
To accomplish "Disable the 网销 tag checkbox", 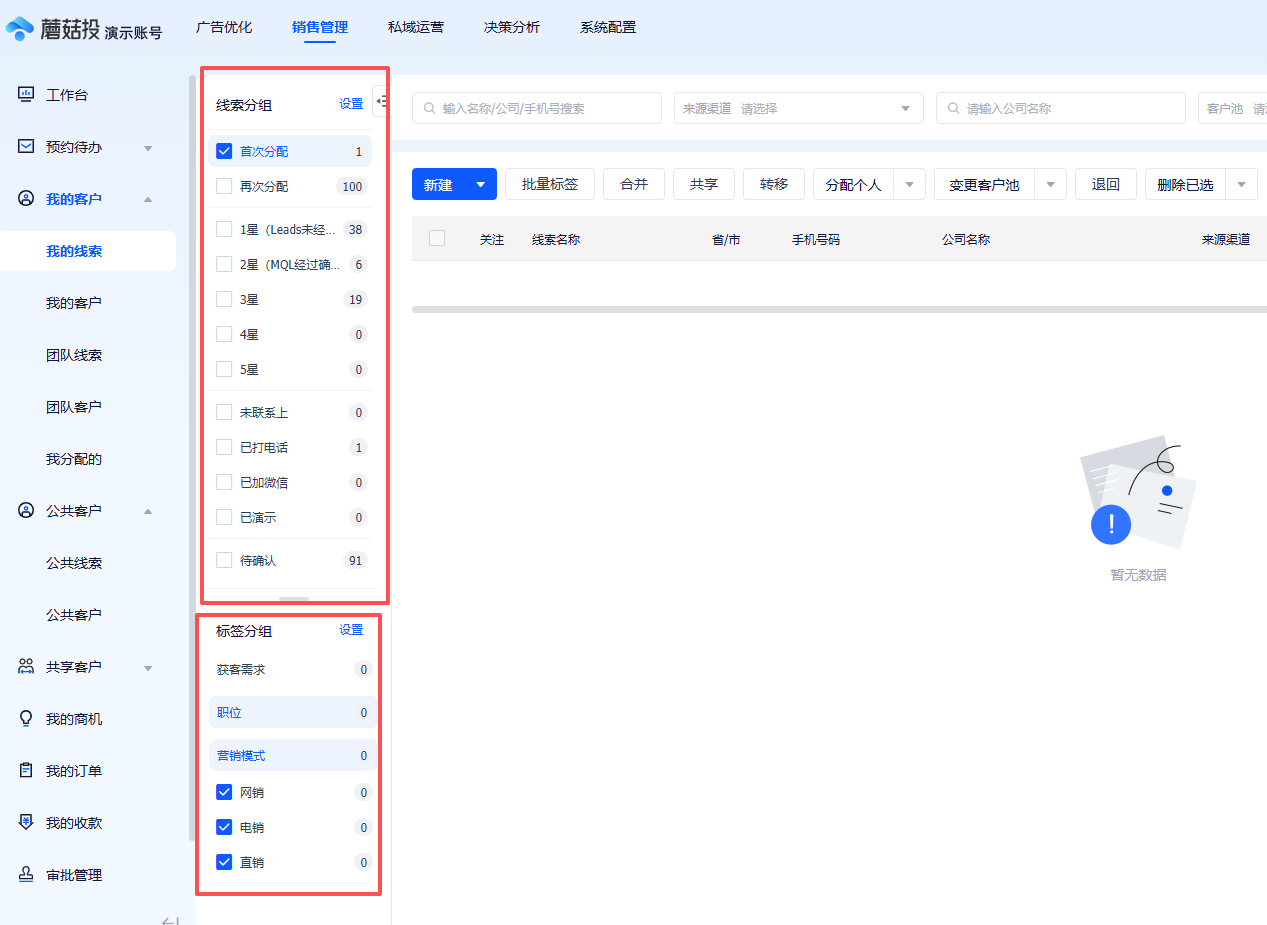I will tap(224, 791).
